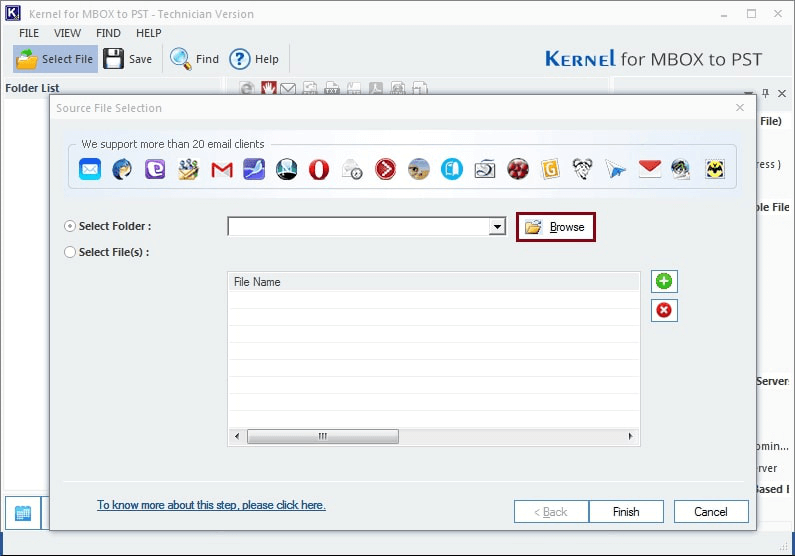795x556 pixels.
Task: Close the Source File Selection dialog
Action: pos(740,107)
